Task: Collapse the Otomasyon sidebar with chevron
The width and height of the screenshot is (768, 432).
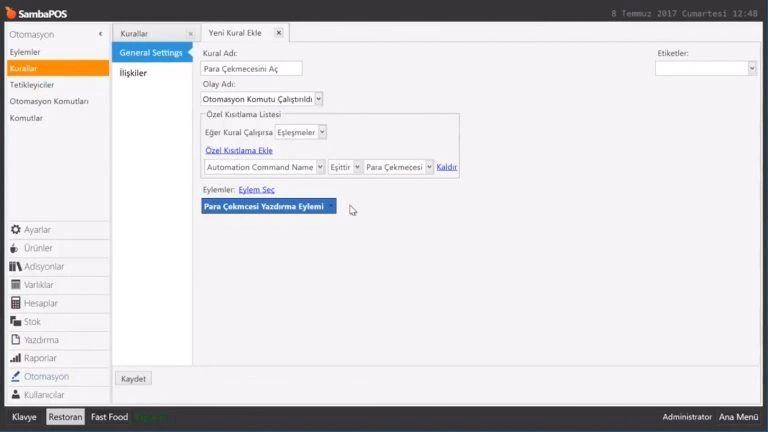Action: (x=100, y=34)
